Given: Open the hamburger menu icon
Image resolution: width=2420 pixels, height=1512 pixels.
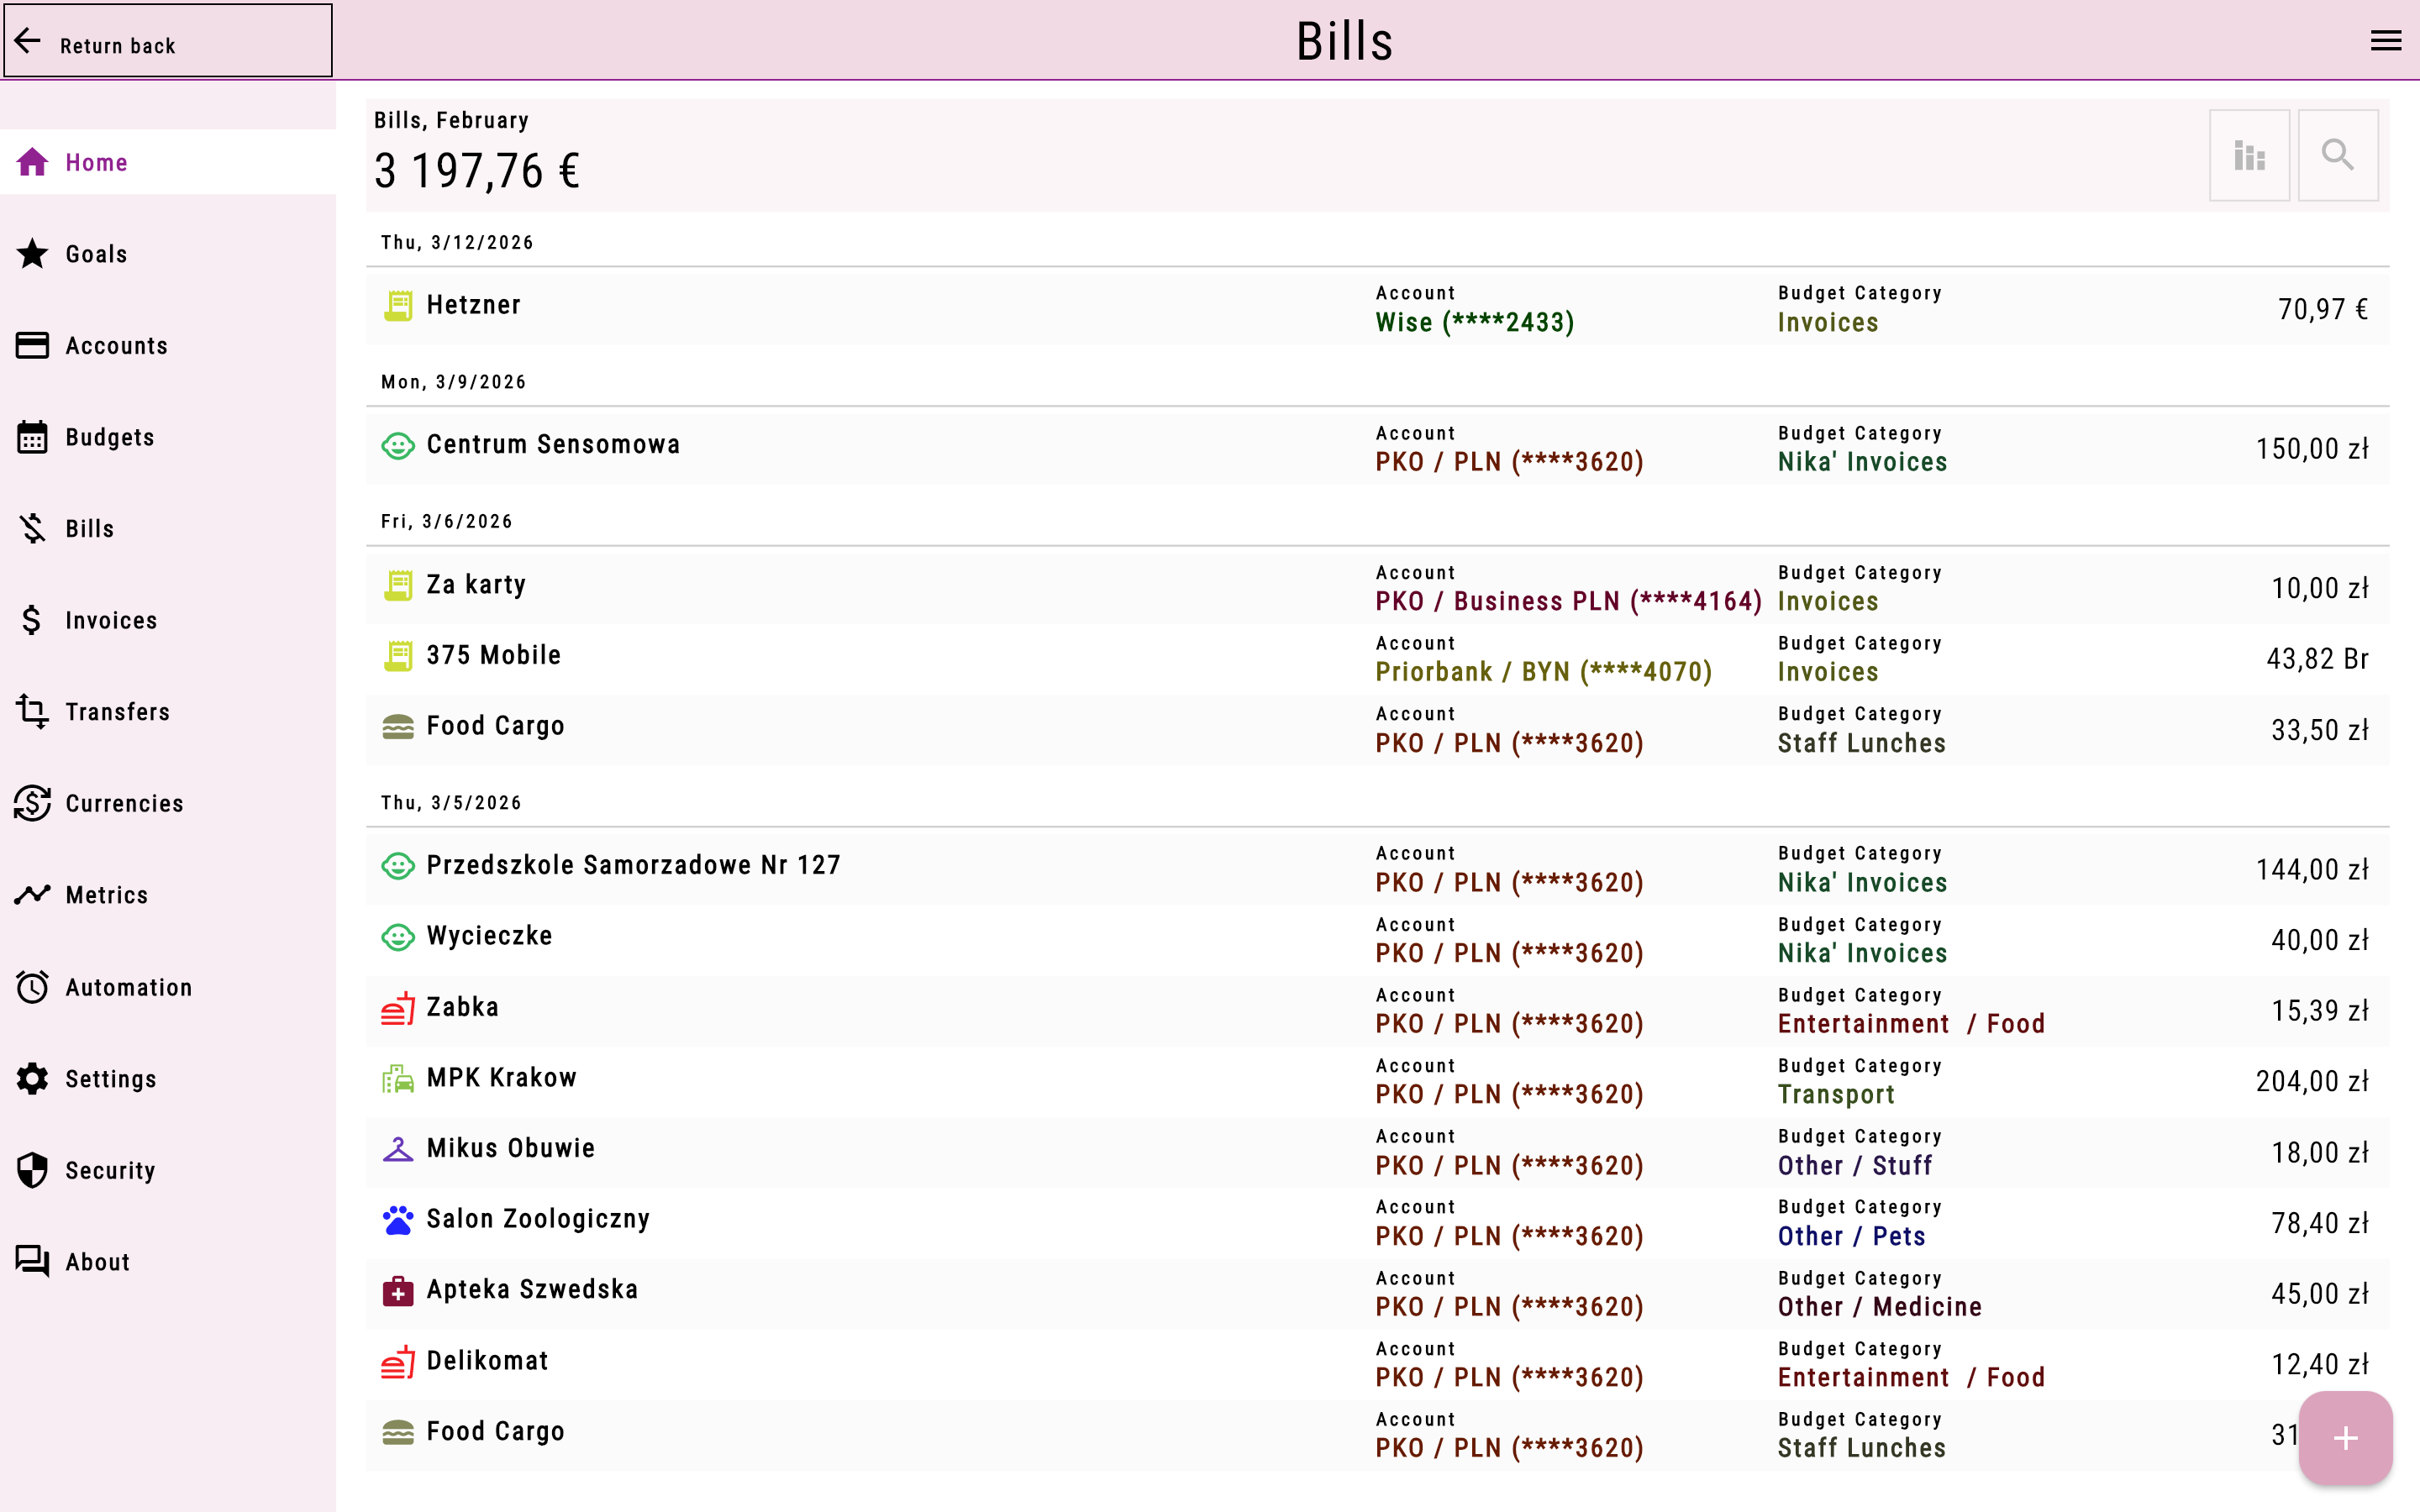Looking at the screenshot, I should (2385, 41).
